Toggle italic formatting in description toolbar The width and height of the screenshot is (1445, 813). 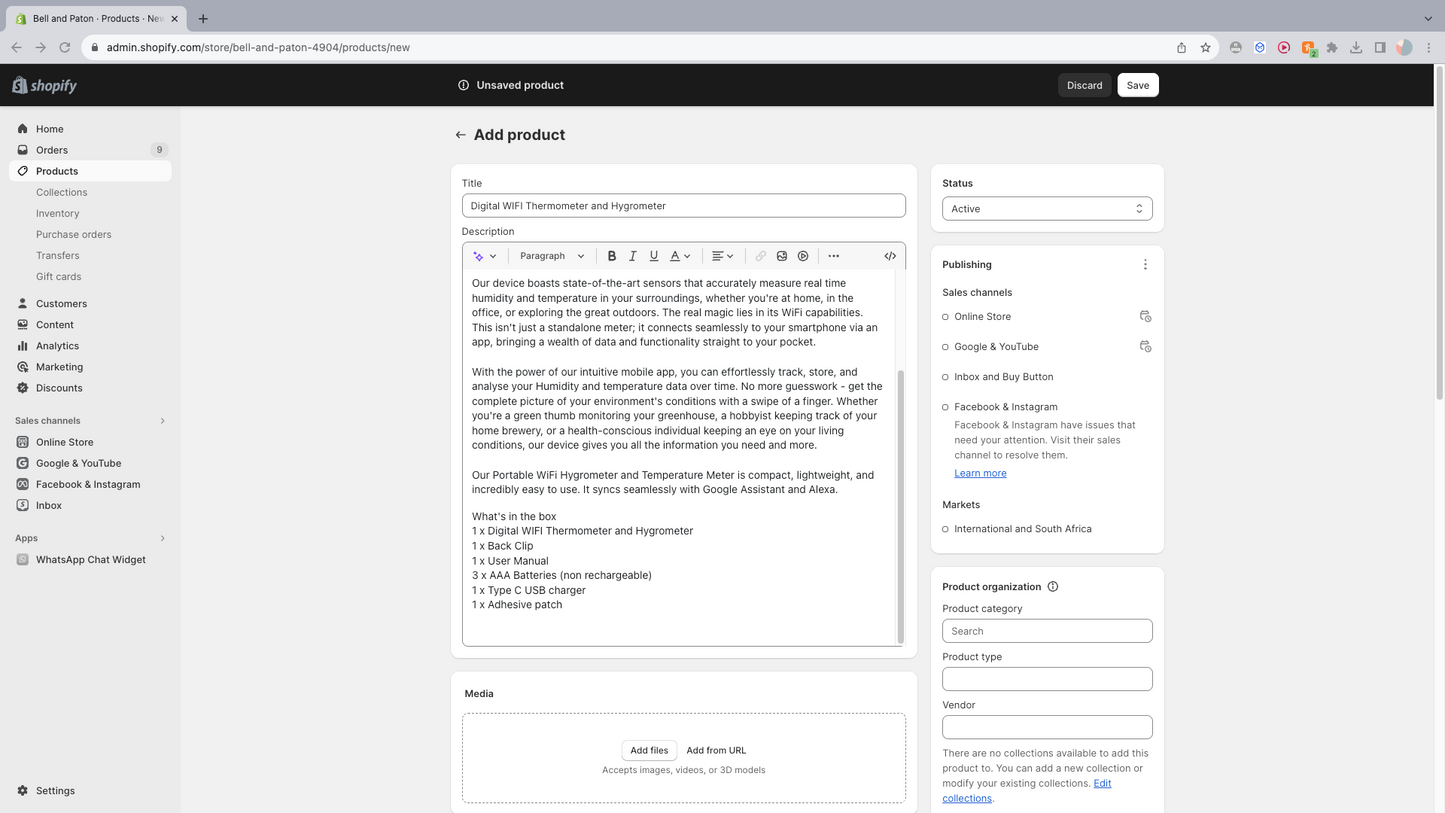(x=633, y=256)
